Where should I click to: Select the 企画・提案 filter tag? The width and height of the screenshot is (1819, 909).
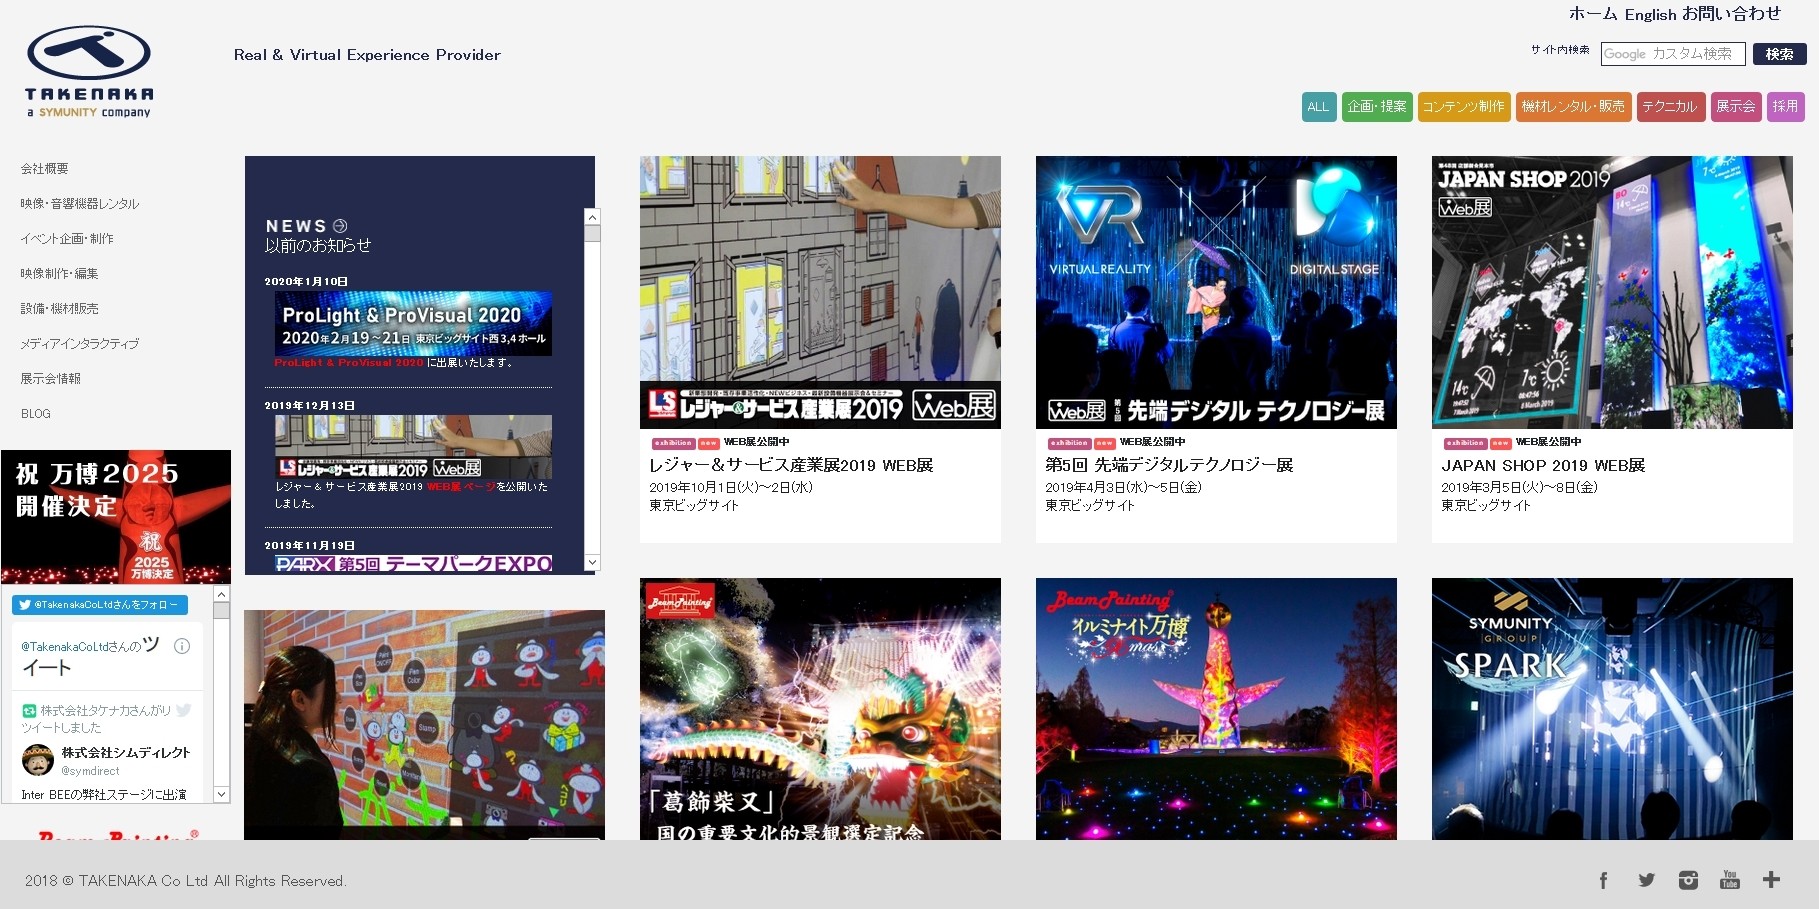(x=1377, y=107)
